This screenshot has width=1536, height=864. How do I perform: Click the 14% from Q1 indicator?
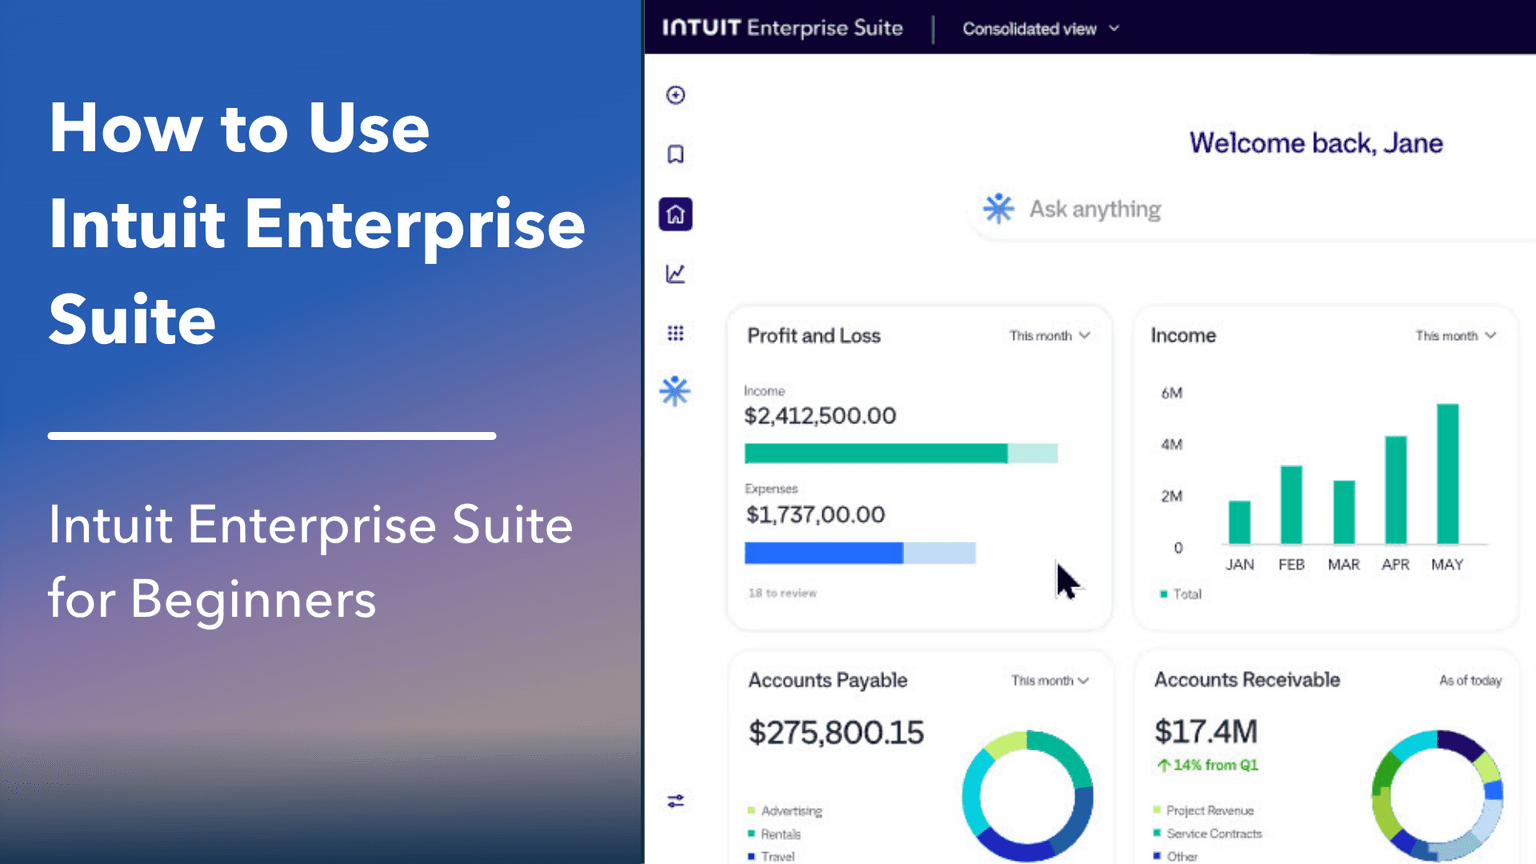pos(1207,765)
